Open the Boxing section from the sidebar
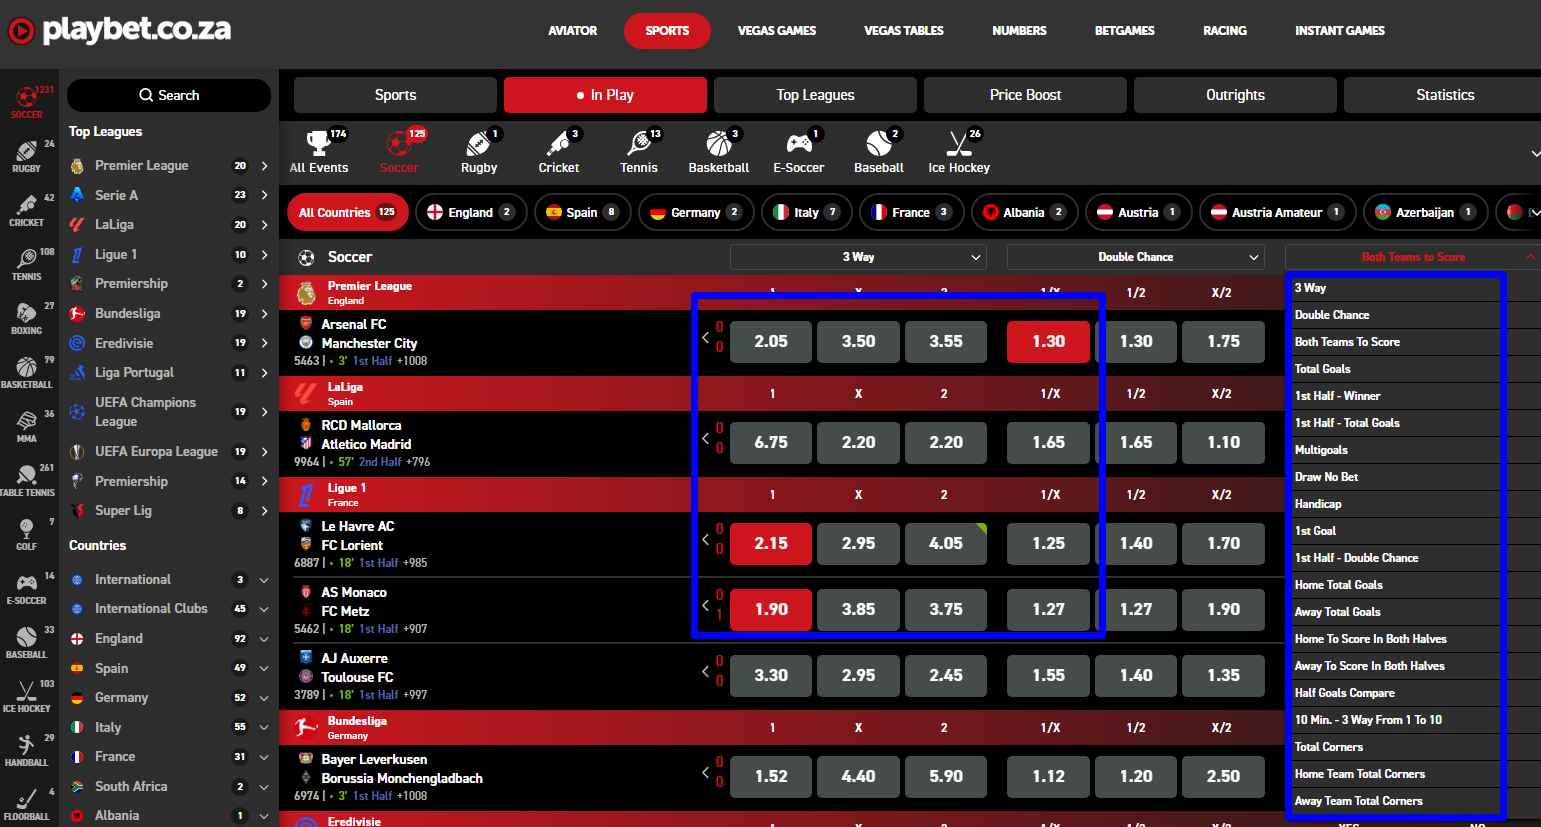 click(x=27, y=318)
